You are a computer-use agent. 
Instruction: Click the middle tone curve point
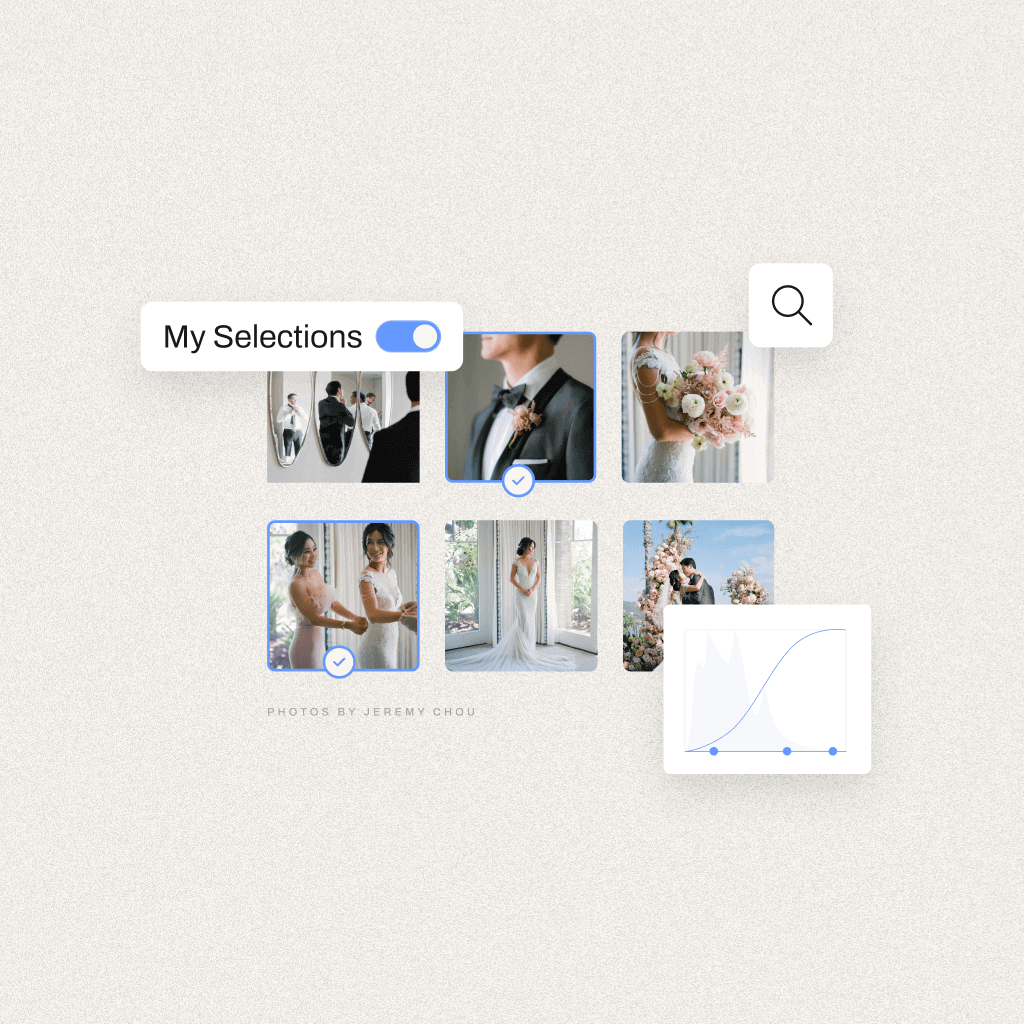[787, 752]
